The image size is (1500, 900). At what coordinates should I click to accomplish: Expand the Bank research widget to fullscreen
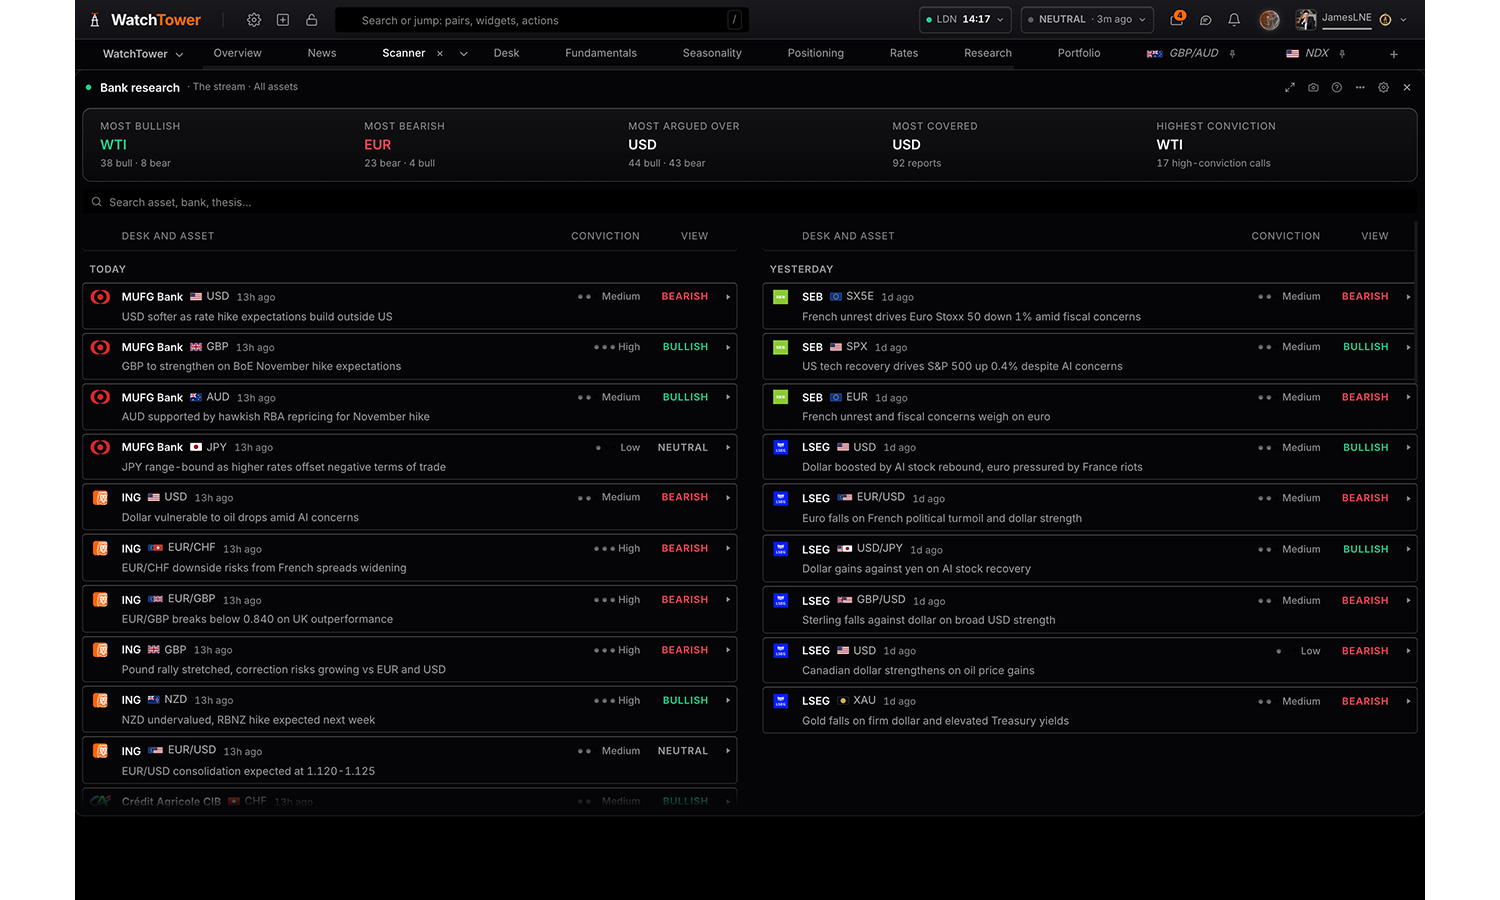[1290, 88]
